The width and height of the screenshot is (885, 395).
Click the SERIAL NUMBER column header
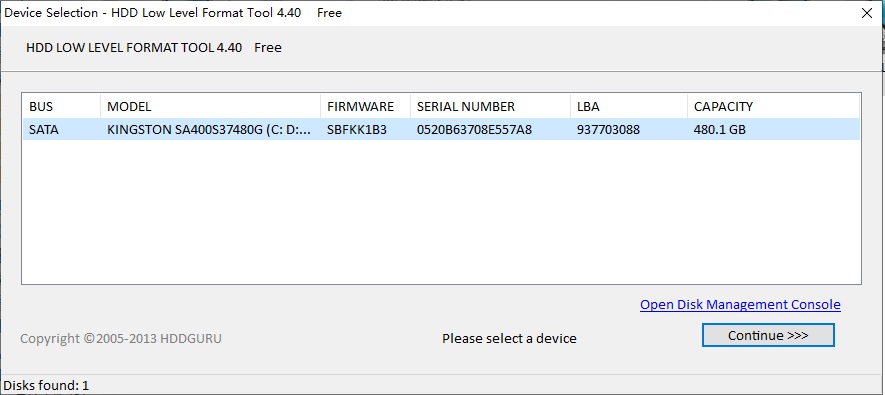(x=490, y=106)
